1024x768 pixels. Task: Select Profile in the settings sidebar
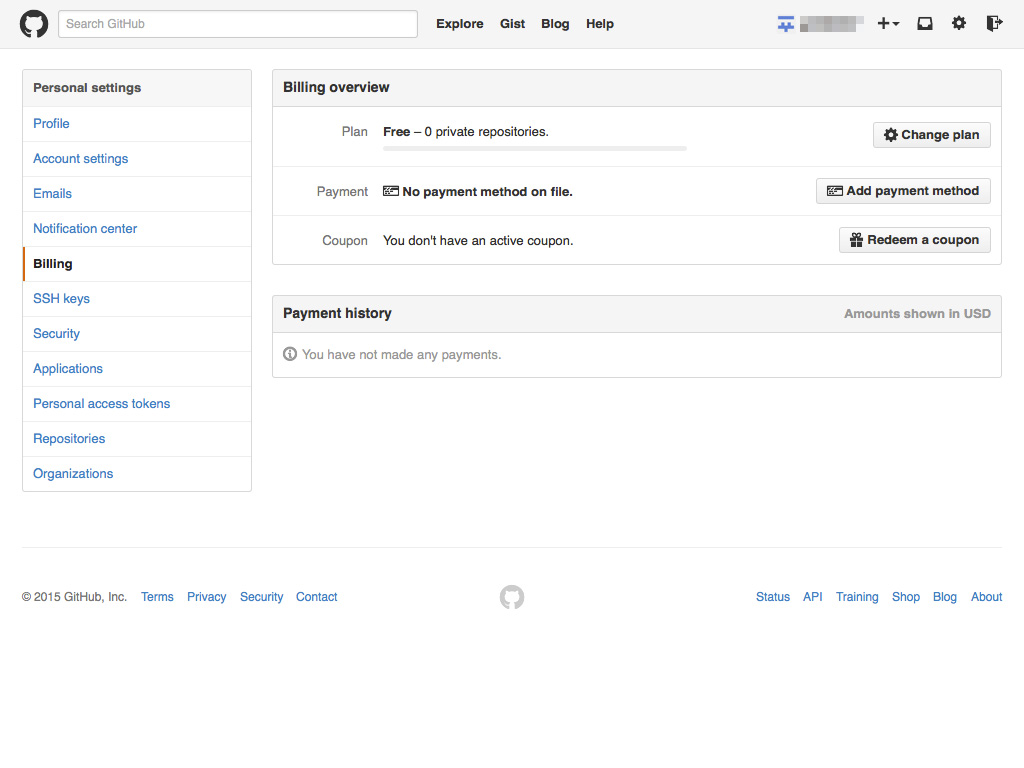point(51,123)
